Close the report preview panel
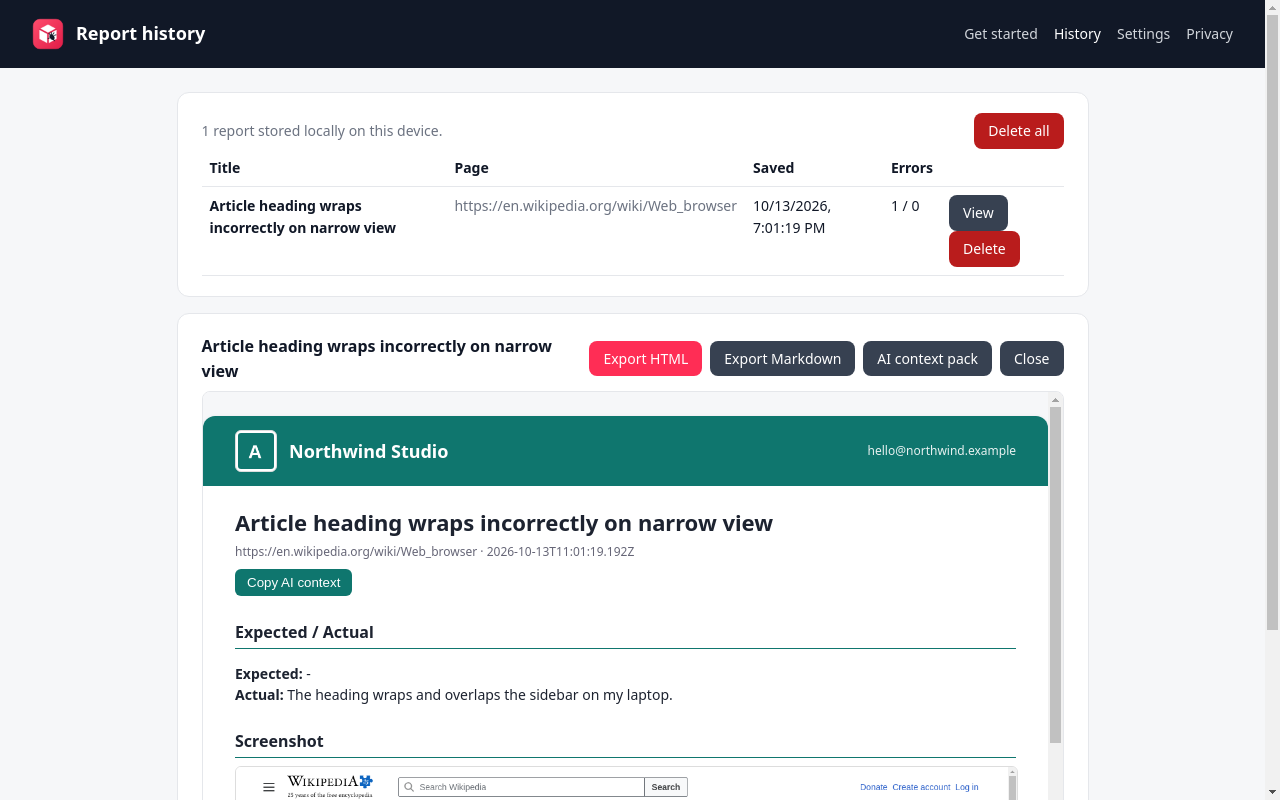 click(1032, 359)
